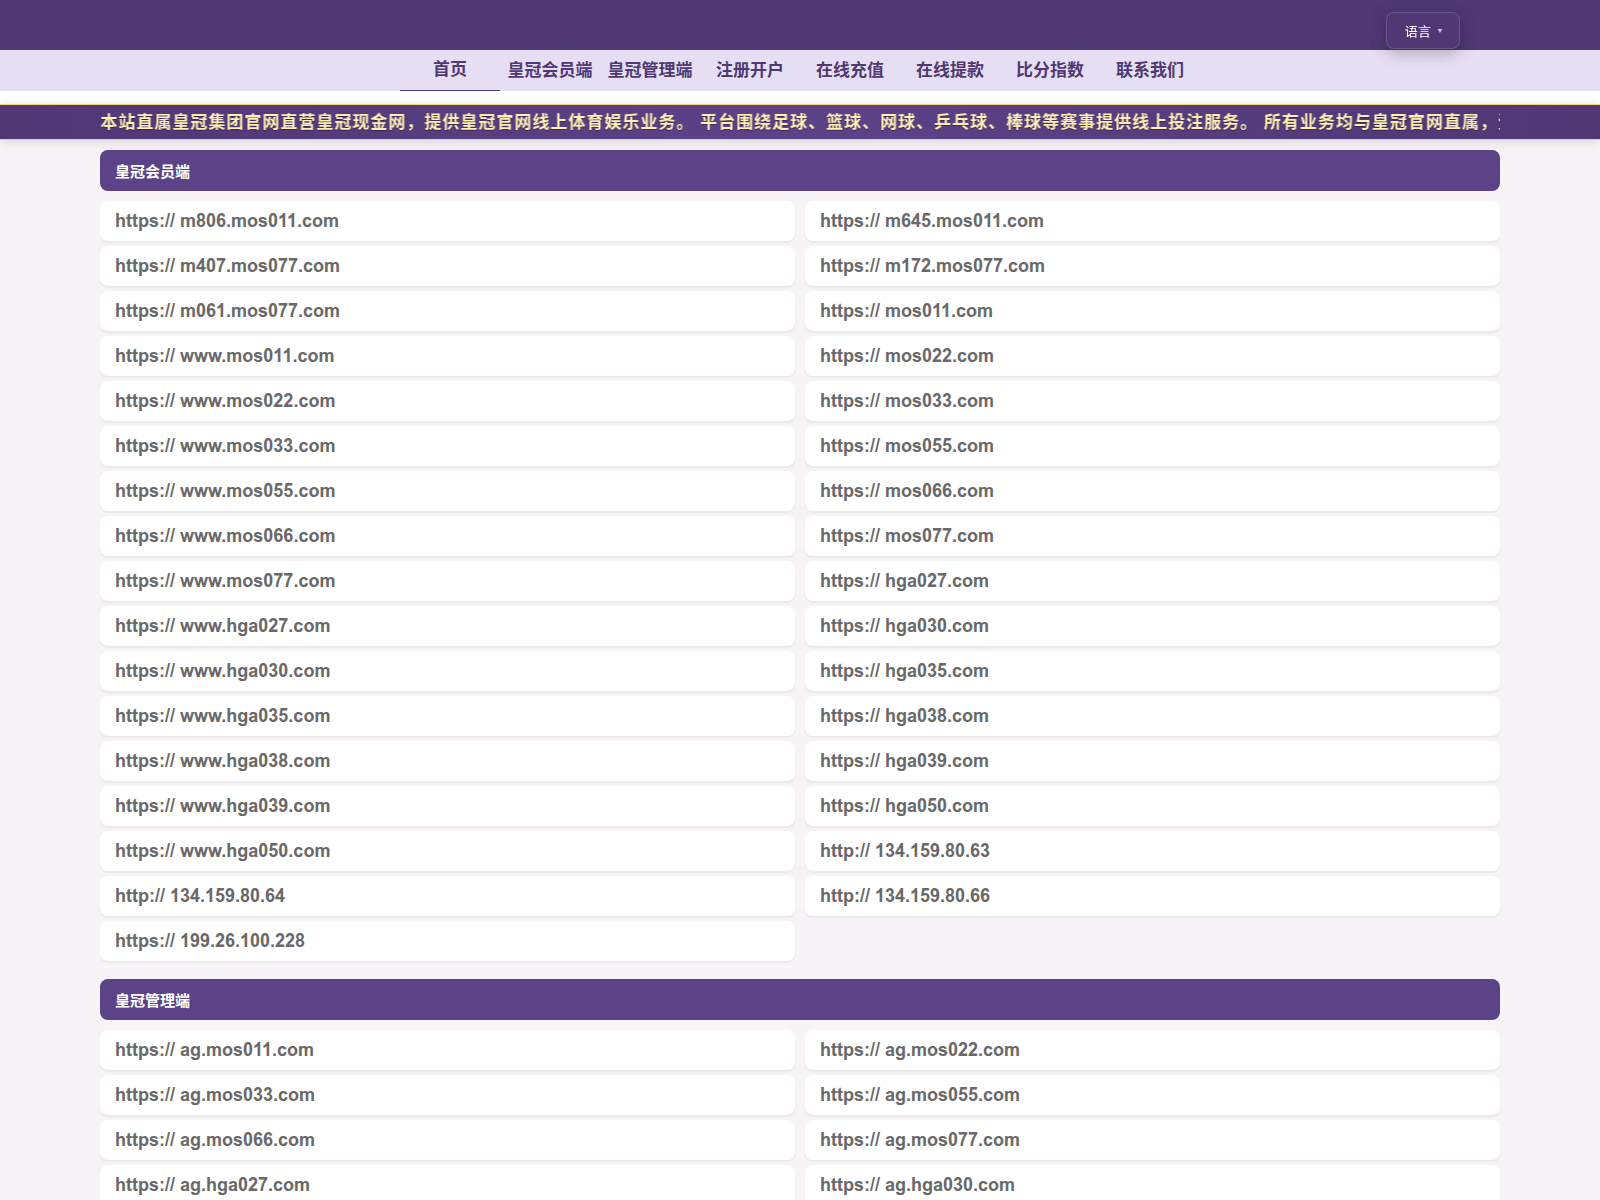Open link www.mos033.com
The image size is (1600, 1200).
point(447,446)
